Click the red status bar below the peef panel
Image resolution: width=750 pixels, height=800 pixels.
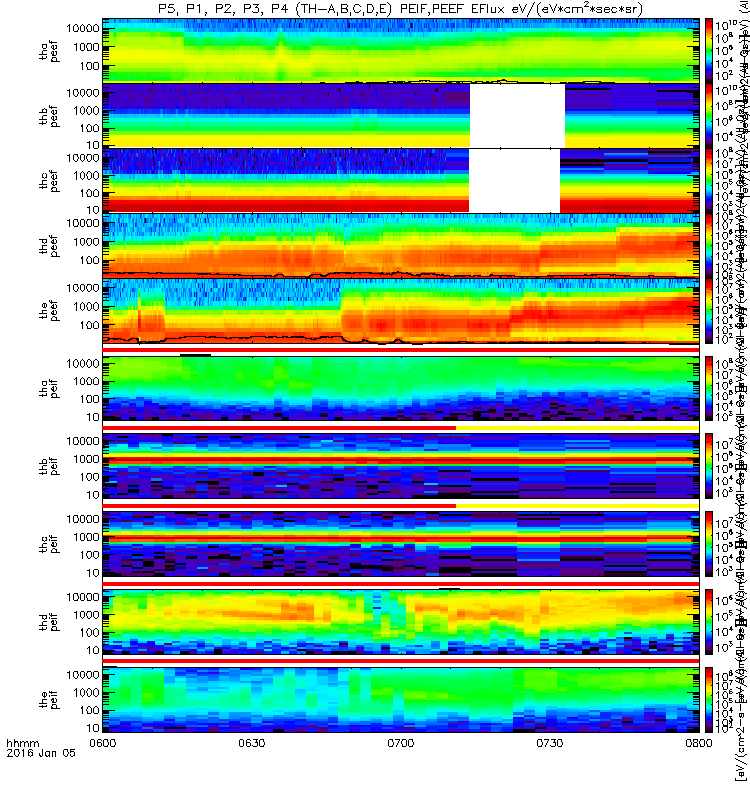(401, 349)
